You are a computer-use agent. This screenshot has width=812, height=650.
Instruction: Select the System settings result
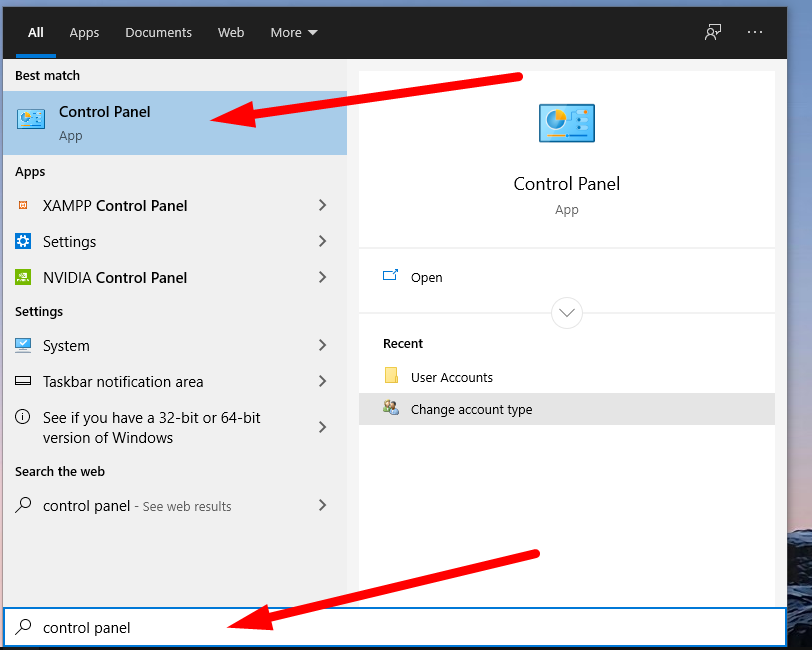point(175,345)
